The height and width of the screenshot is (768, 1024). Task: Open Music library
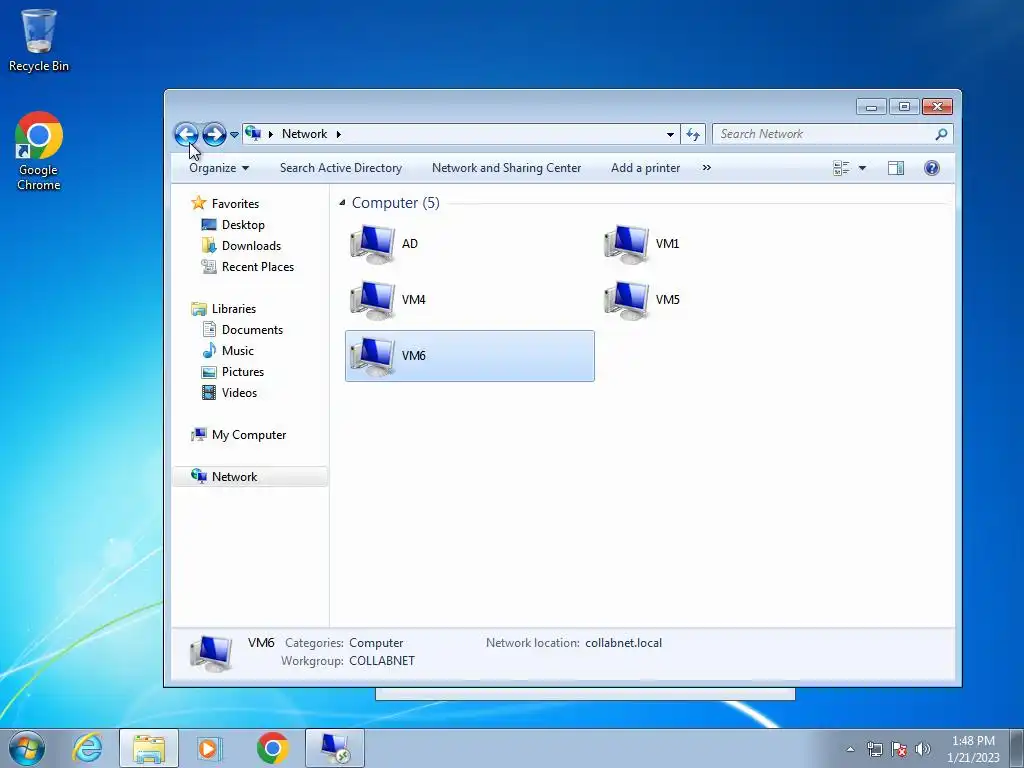coord(227,351)
